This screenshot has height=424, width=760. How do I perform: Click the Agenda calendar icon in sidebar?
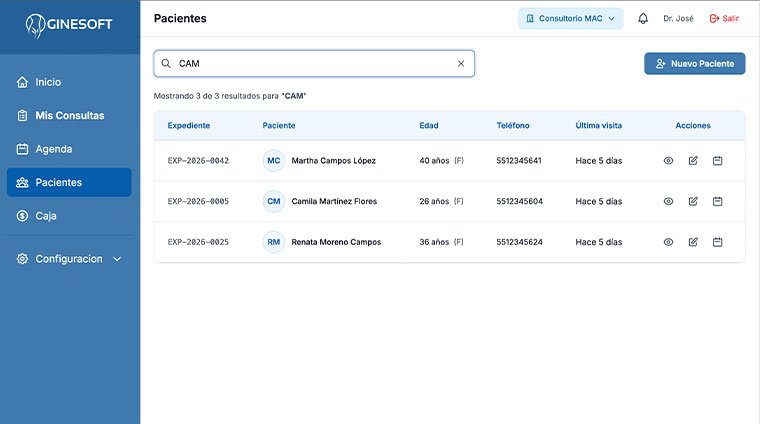point(22,149)
